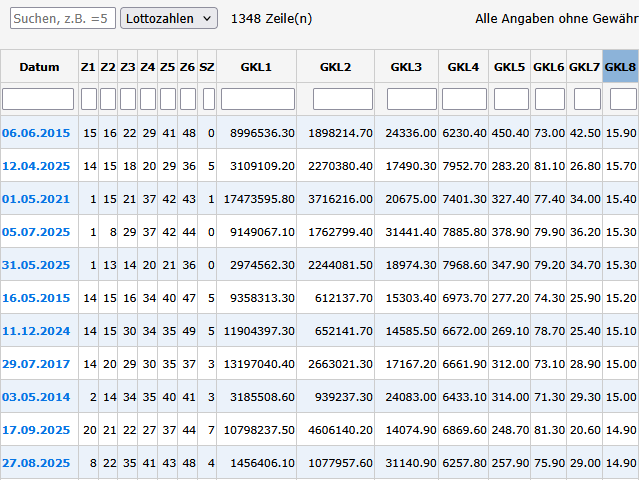This screenshot has width=639, height=480.
Task: Open the 05.07.2025 draw link
Action: pyautogui.click(x=36, y=232)
